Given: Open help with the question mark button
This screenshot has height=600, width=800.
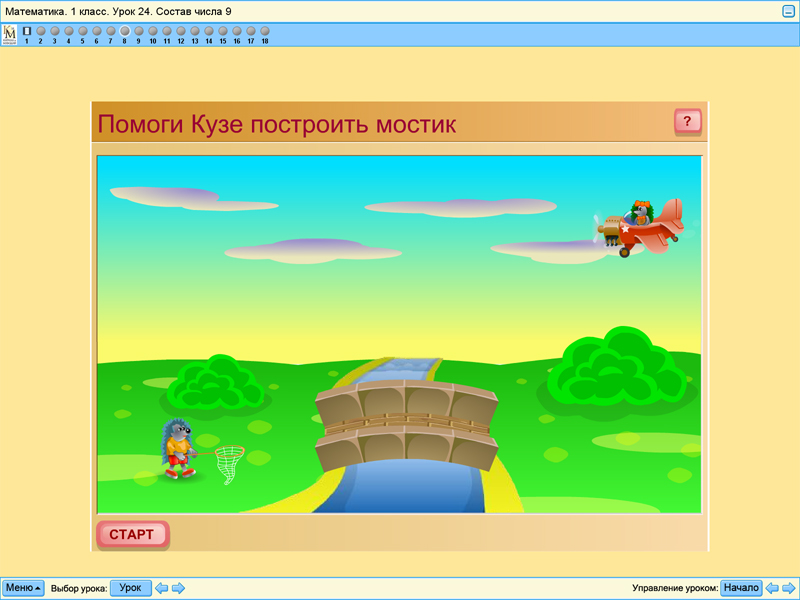Looking at the screenshot, I should pyautogui.click(x=686, y=121).
